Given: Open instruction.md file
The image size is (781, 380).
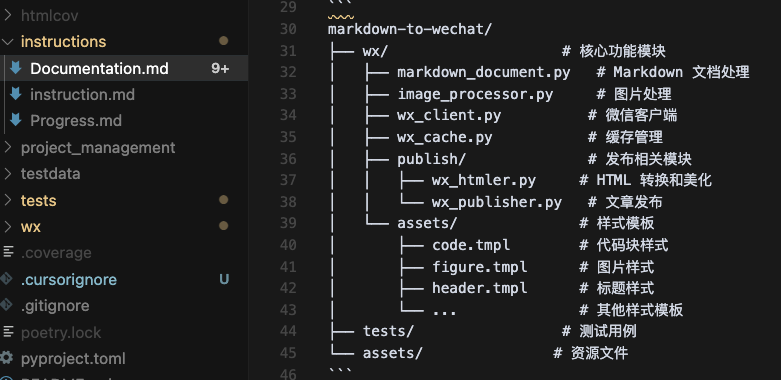Looking at the screenshot, I should point(82,95).
